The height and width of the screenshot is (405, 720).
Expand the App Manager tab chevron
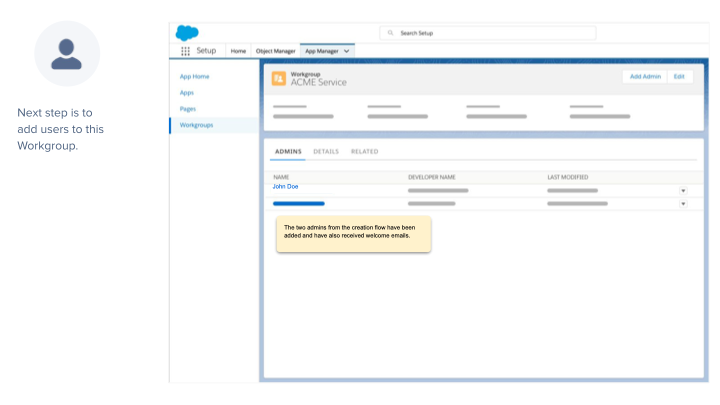pos(346,51)
